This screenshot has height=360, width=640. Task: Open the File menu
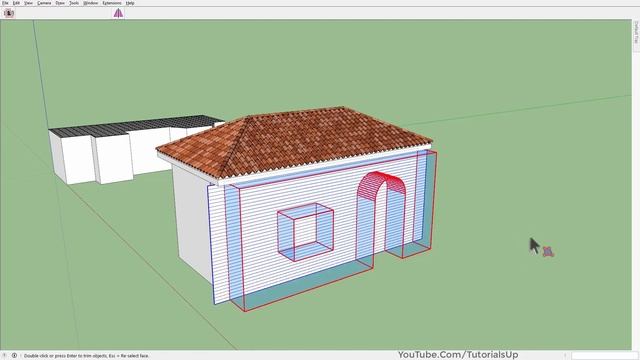click(5, 3)
